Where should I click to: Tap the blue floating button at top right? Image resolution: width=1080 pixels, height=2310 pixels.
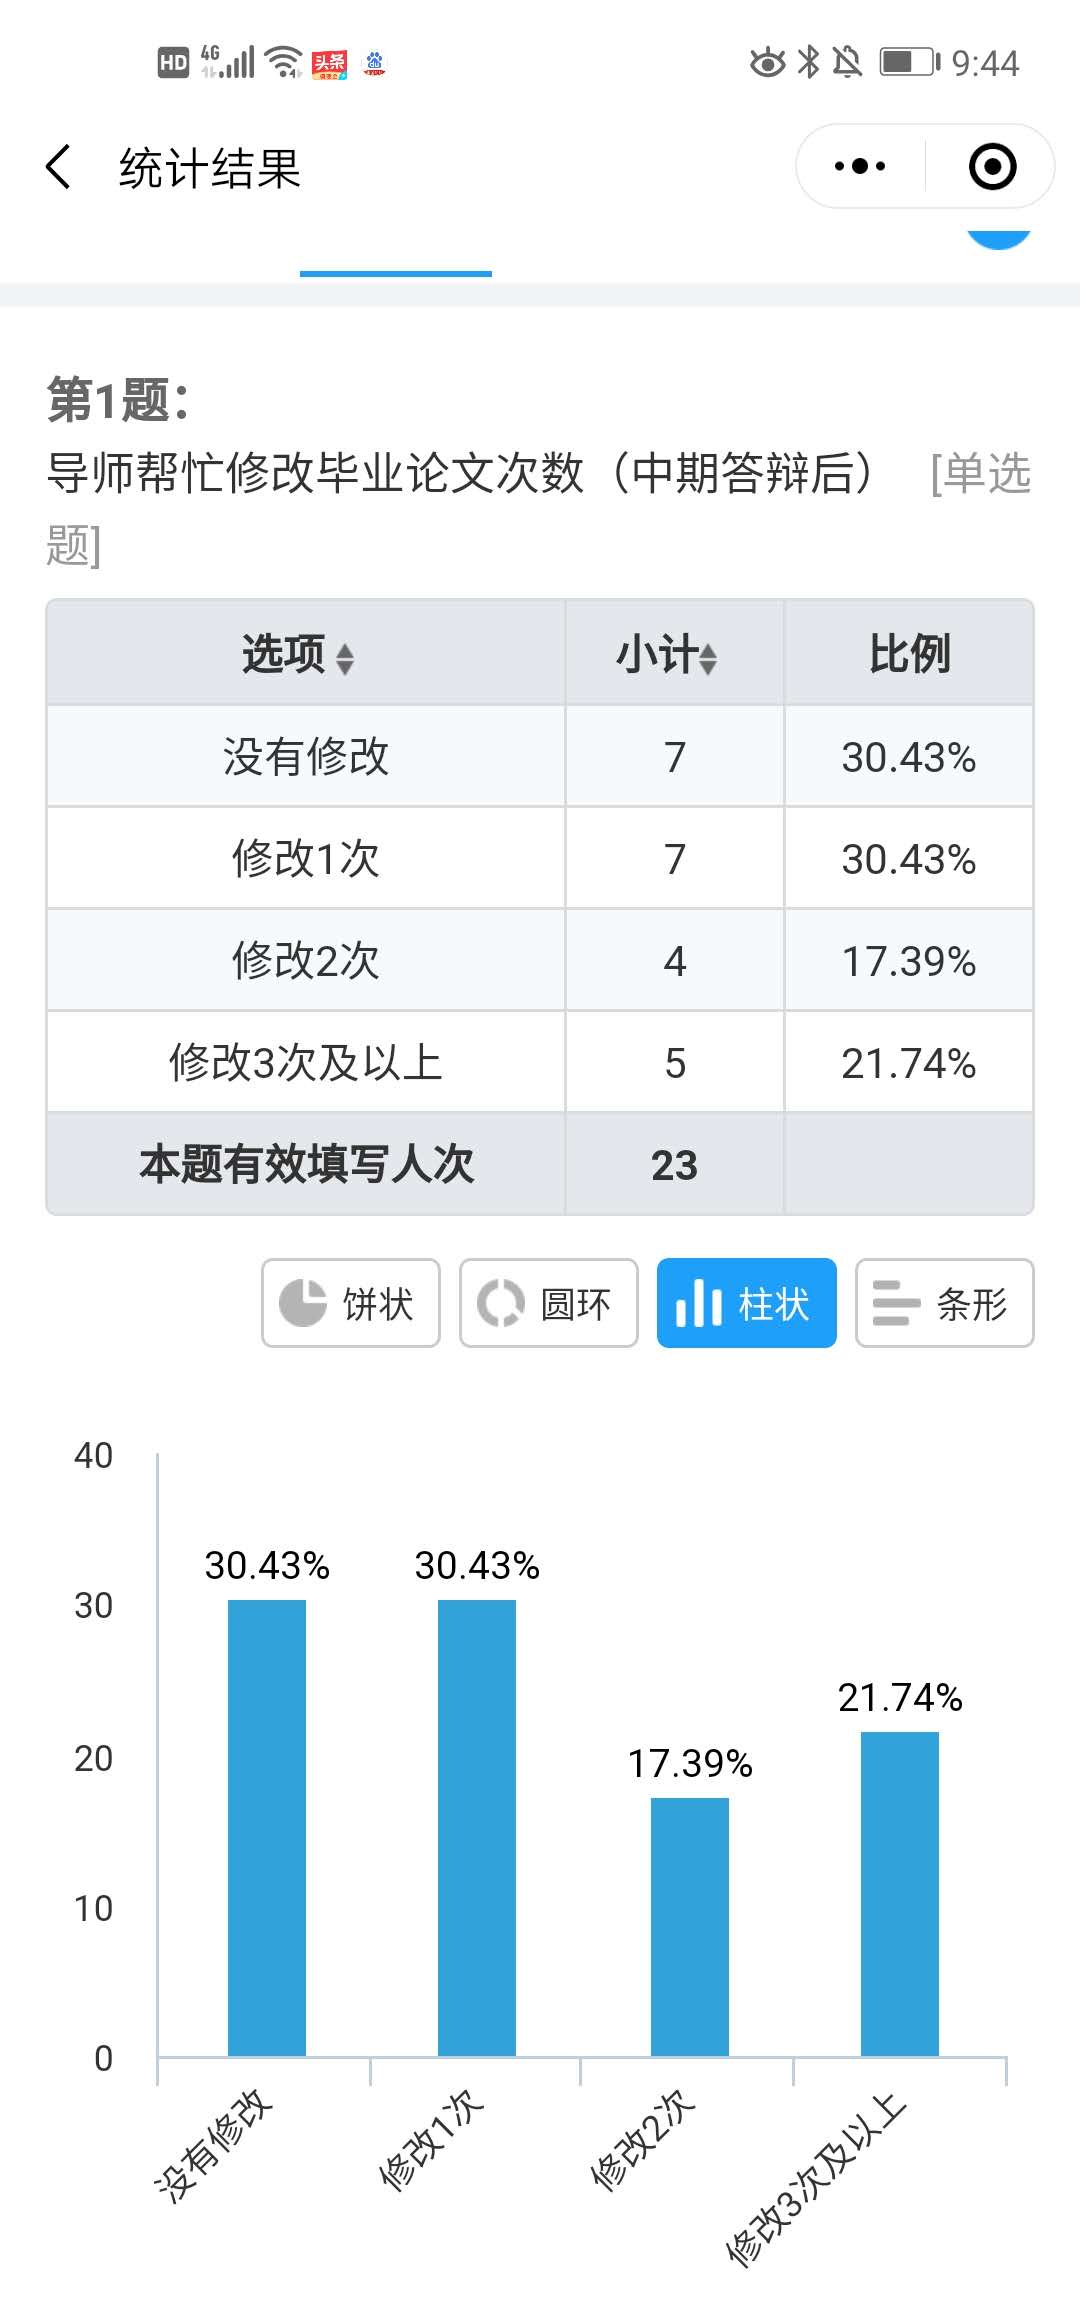coord(998,238)
